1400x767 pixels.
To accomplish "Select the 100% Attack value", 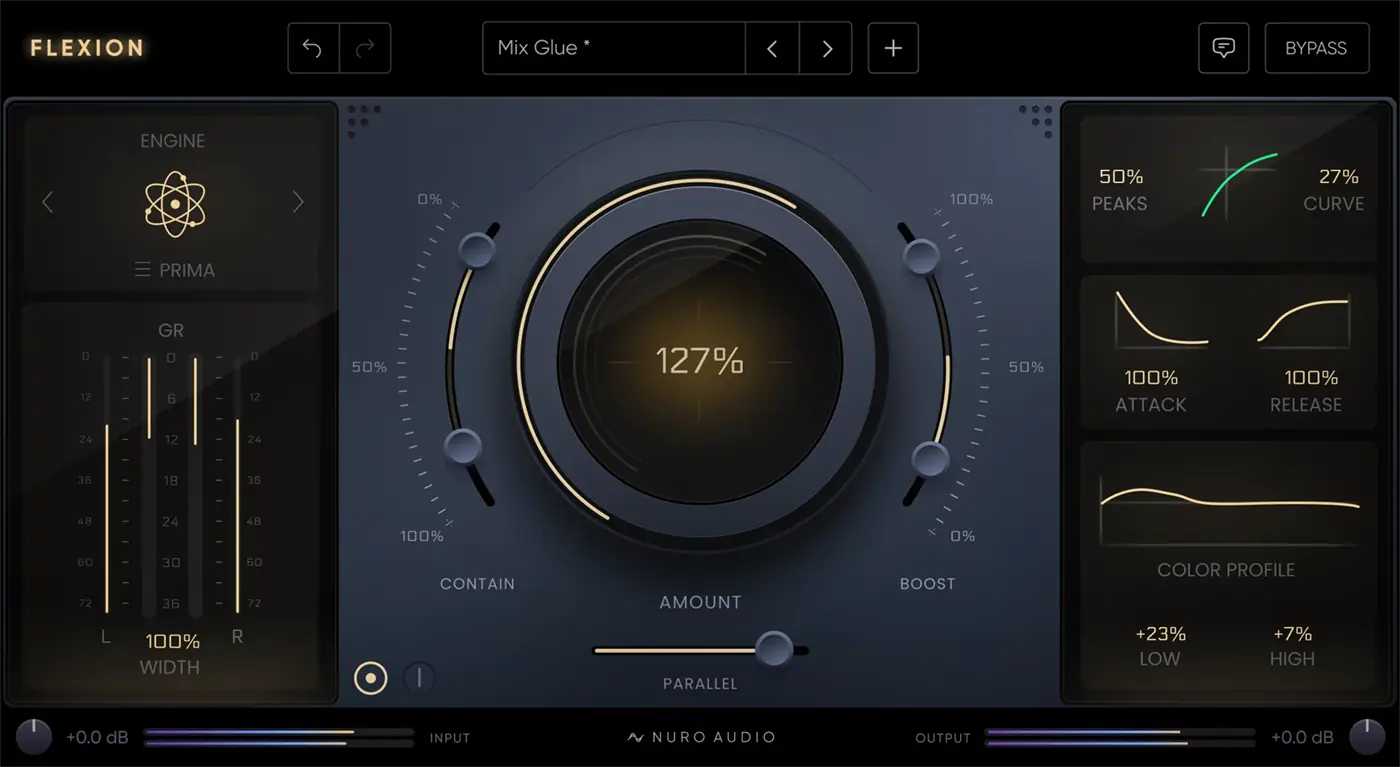I will [1151, 378].
